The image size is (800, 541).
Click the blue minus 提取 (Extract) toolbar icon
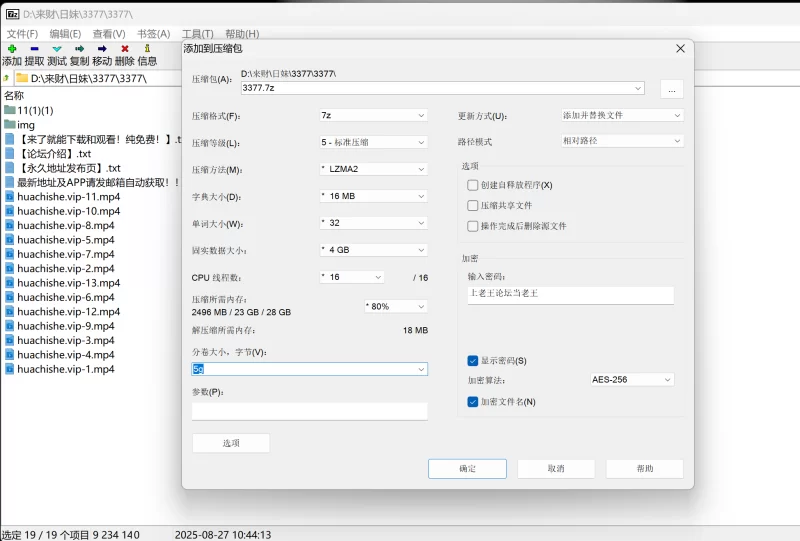34,48
